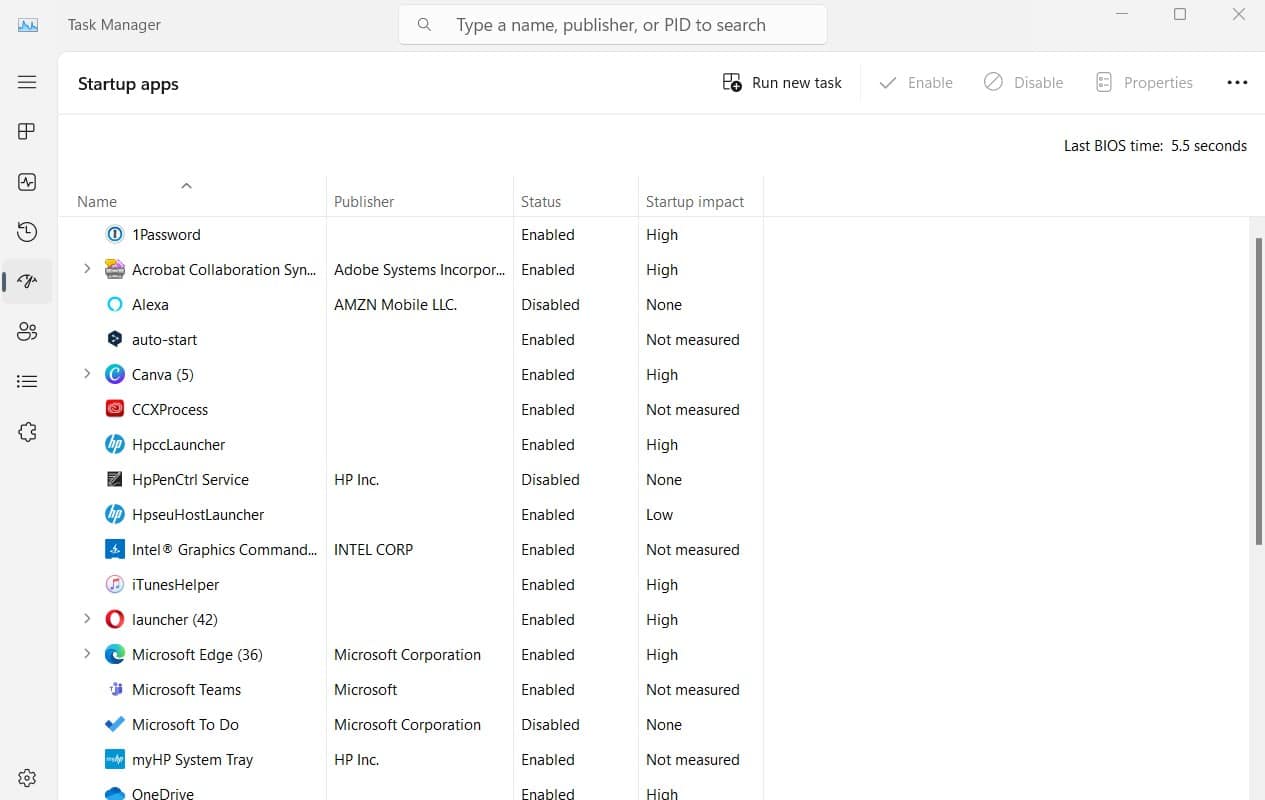Click the Microsoft Edge icon
Viewport: 1265px width, 800px height.
pyautogui.click(x=115, y=655)
